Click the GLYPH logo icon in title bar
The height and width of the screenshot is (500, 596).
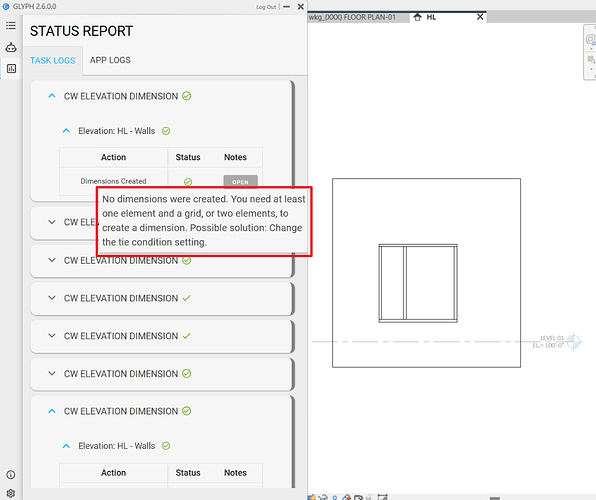[x=6, y=6]
